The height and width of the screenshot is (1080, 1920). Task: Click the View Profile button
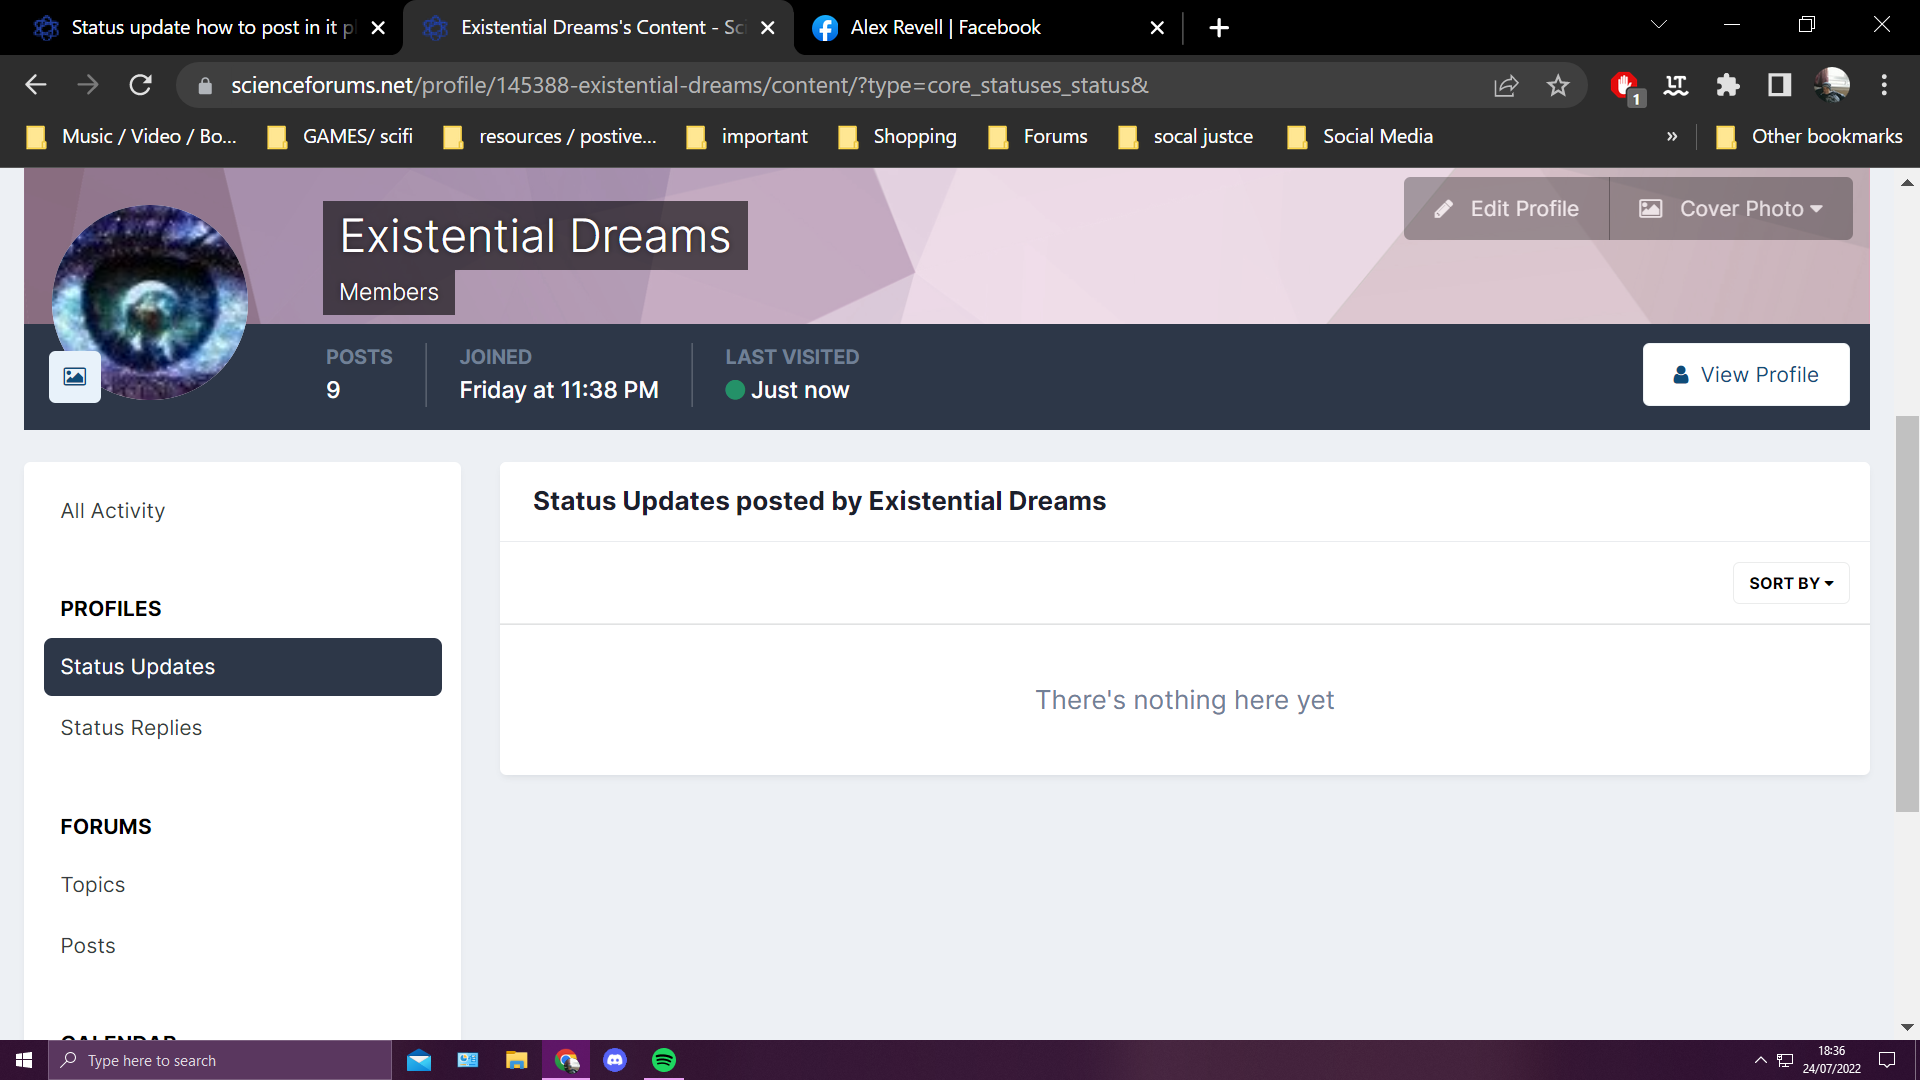coord(1745,375)
